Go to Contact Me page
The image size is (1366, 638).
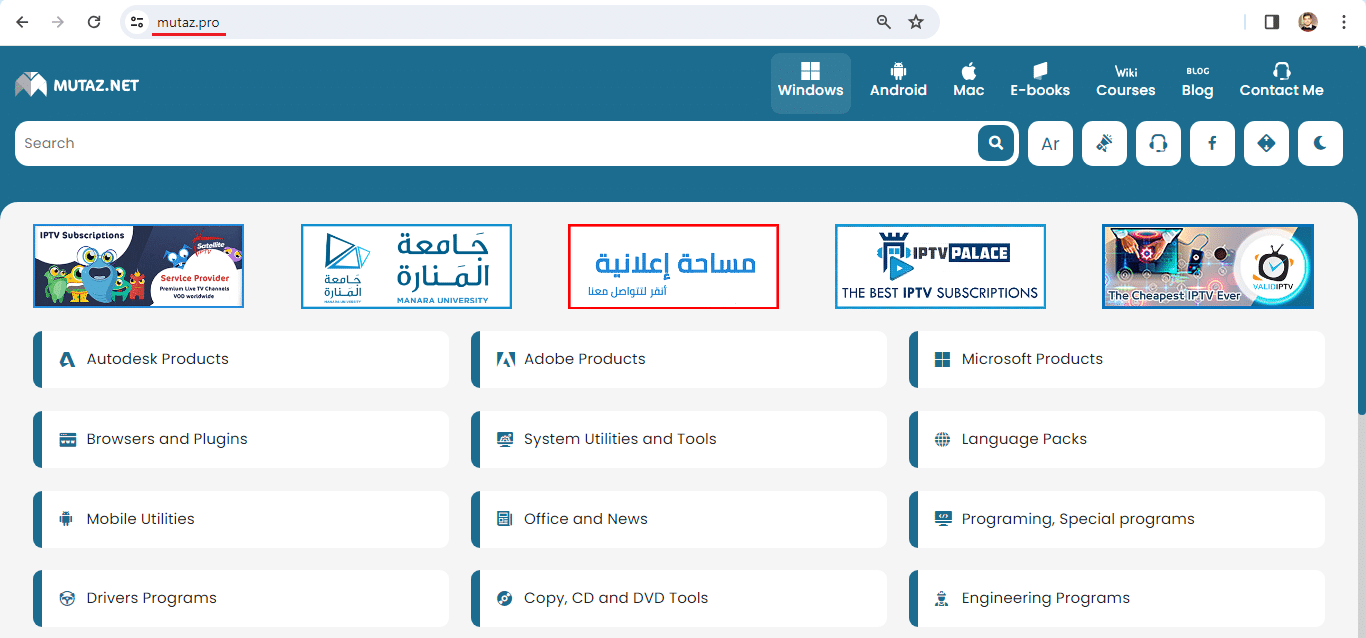[1281, 82]
